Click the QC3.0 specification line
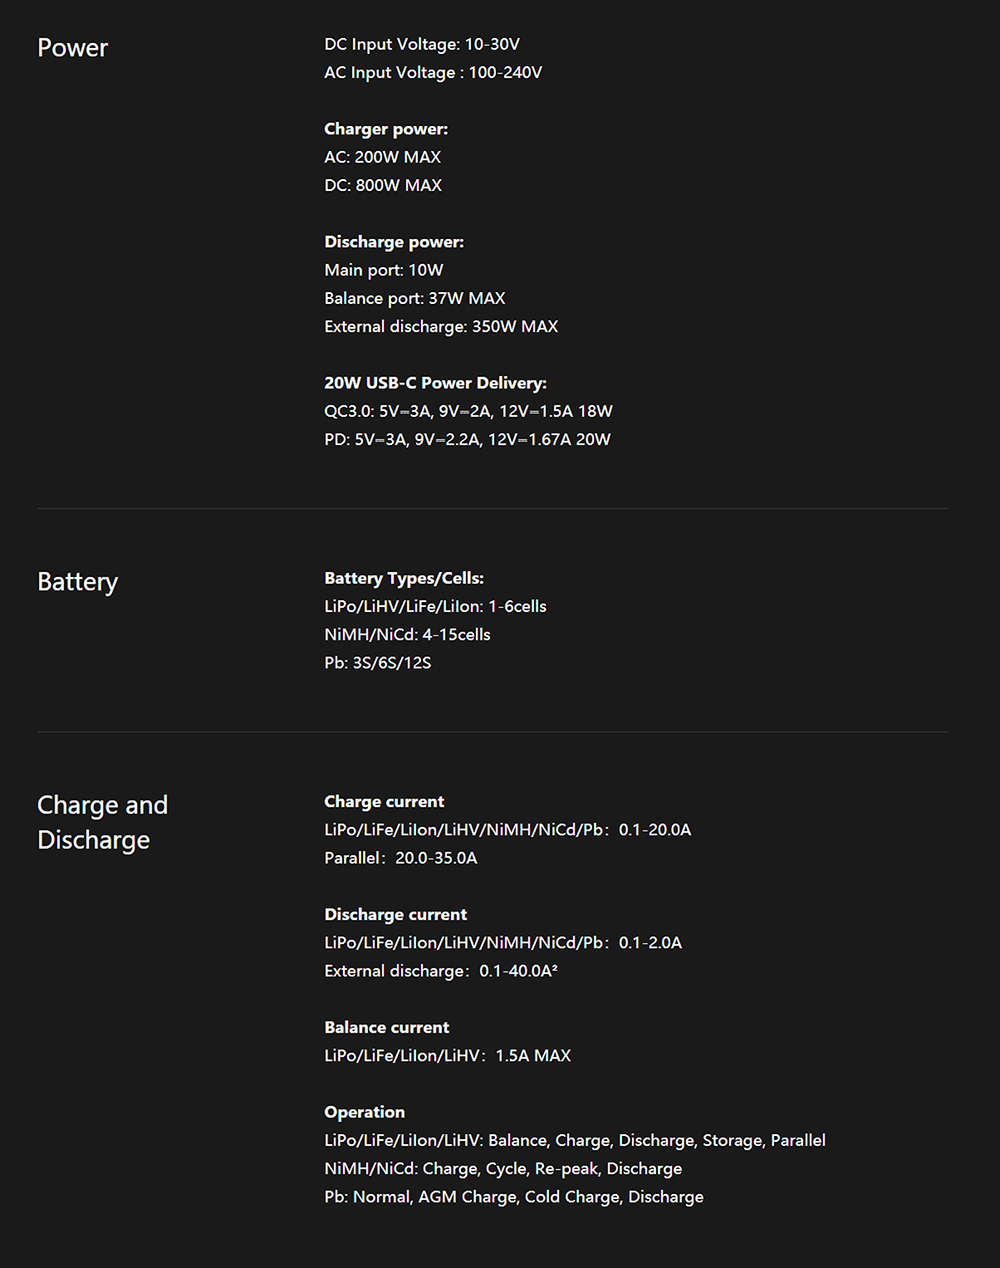The image size is (1000, 1268). [x=468, y=411]
